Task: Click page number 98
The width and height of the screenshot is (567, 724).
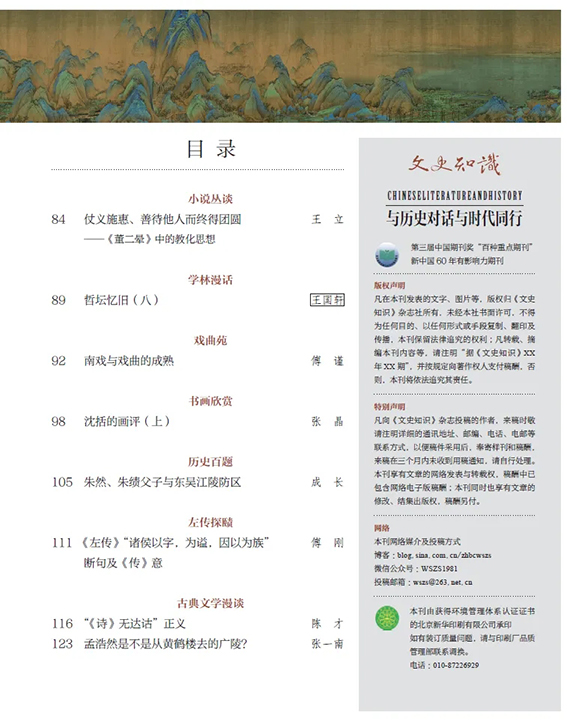Action: pyautogui.click(x=58, y=422)
